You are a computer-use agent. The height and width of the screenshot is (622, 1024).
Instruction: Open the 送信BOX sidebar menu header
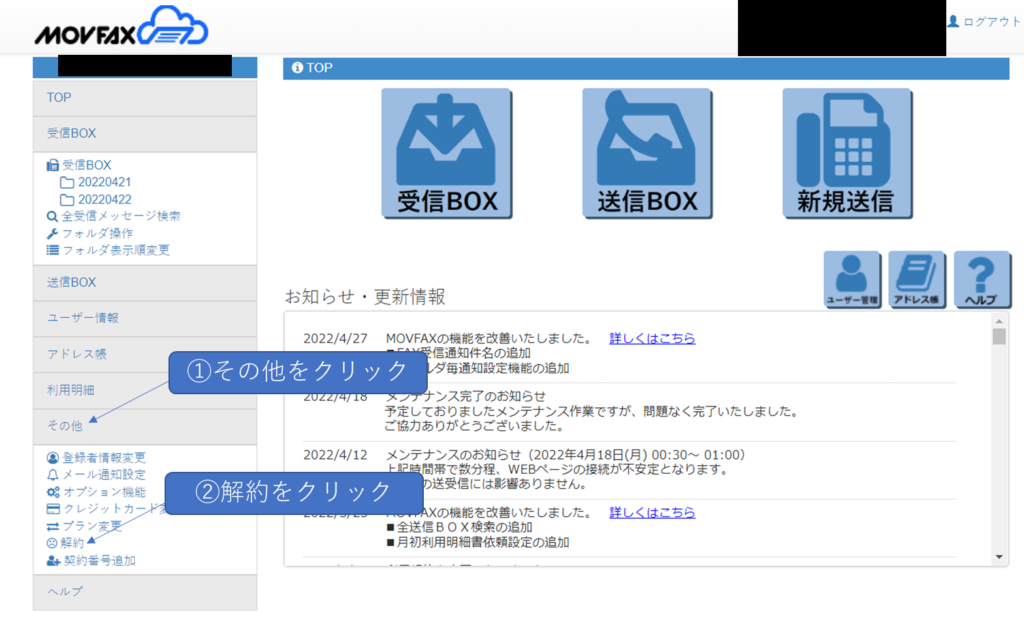pyautogui.click(x=145, y=283)
